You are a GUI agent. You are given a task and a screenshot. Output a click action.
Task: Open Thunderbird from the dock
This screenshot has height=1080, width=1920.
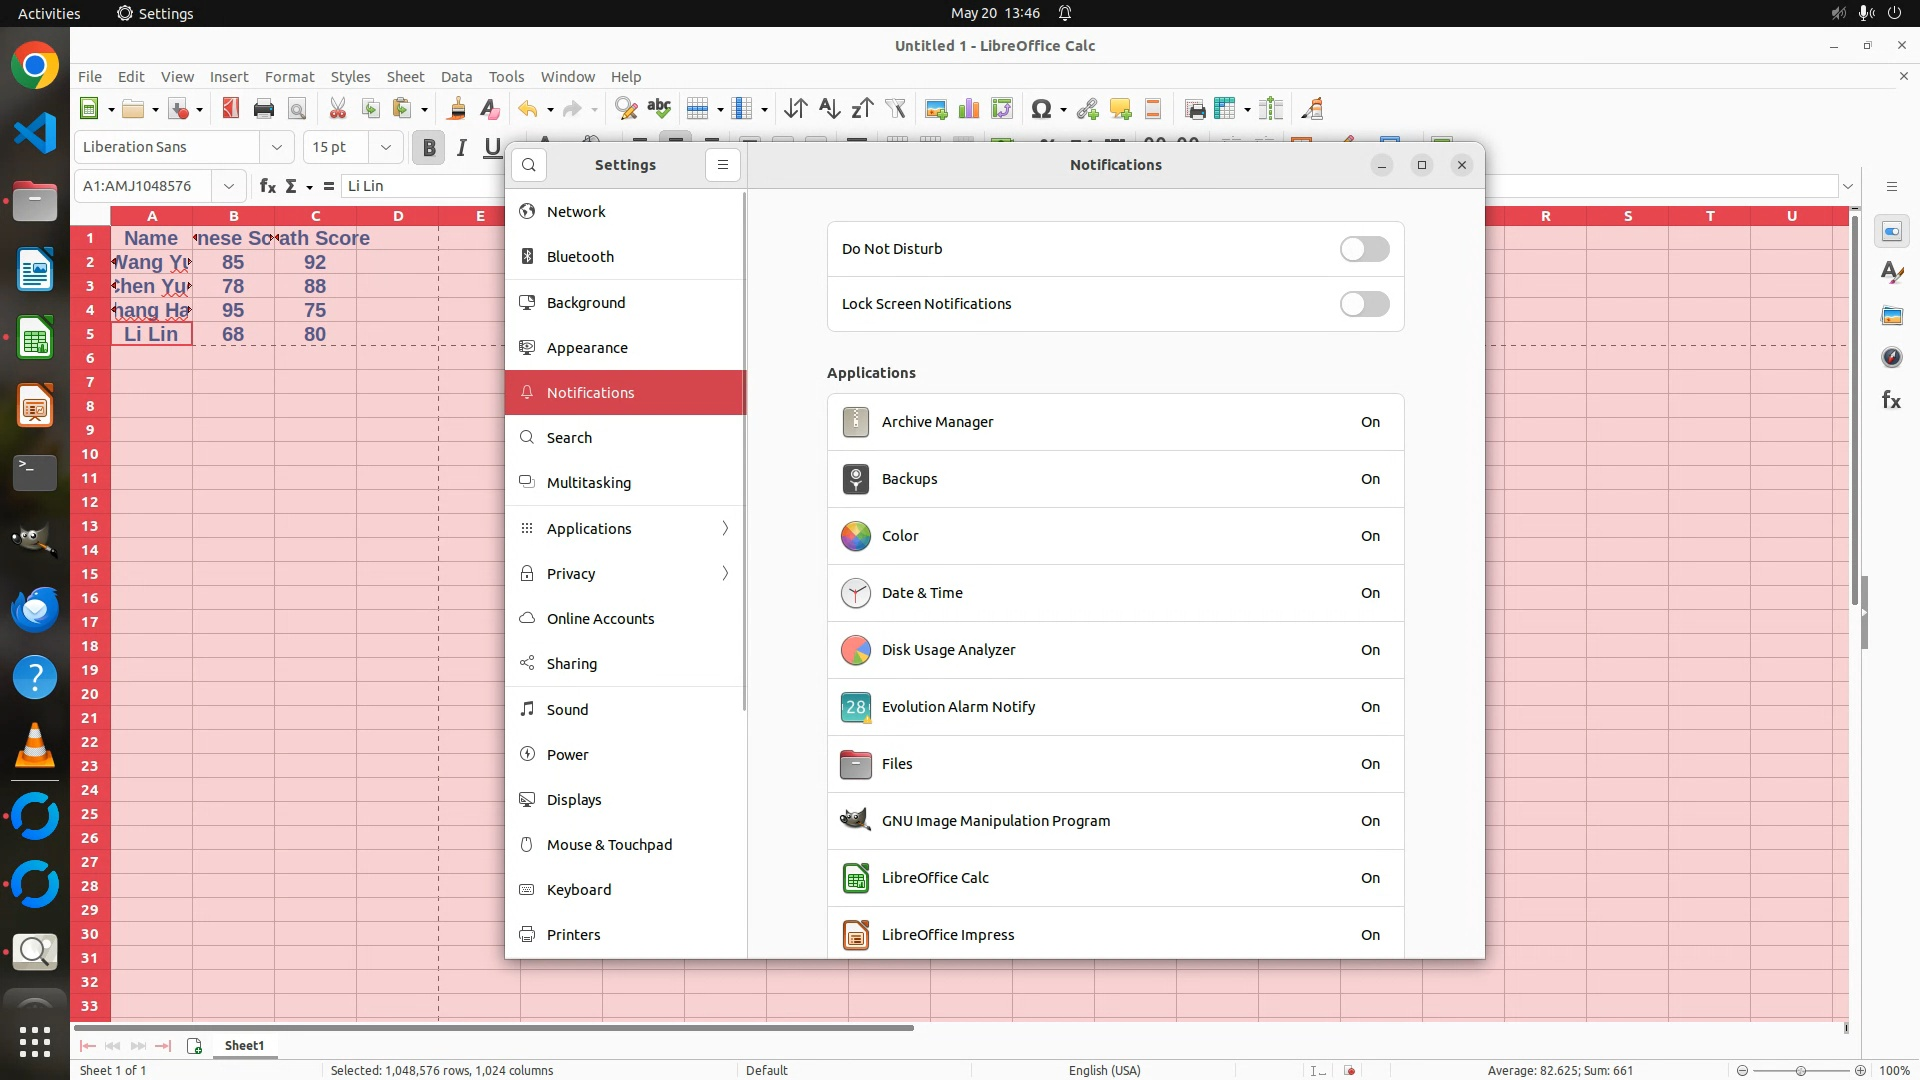(35, 609)
